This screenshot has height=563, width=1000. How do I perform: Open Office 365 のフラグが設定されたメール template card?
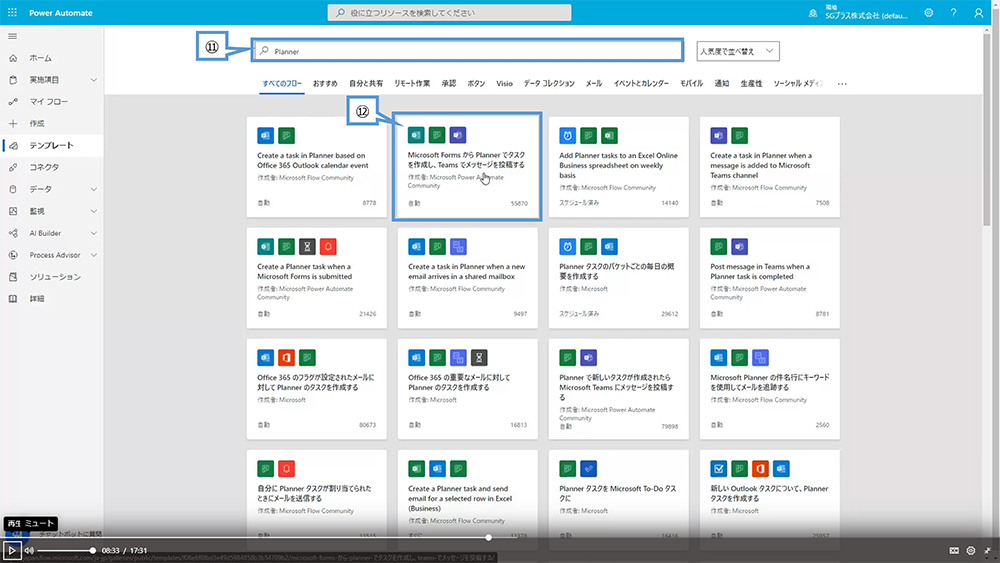pyautogui.click(x=316, y=389)
